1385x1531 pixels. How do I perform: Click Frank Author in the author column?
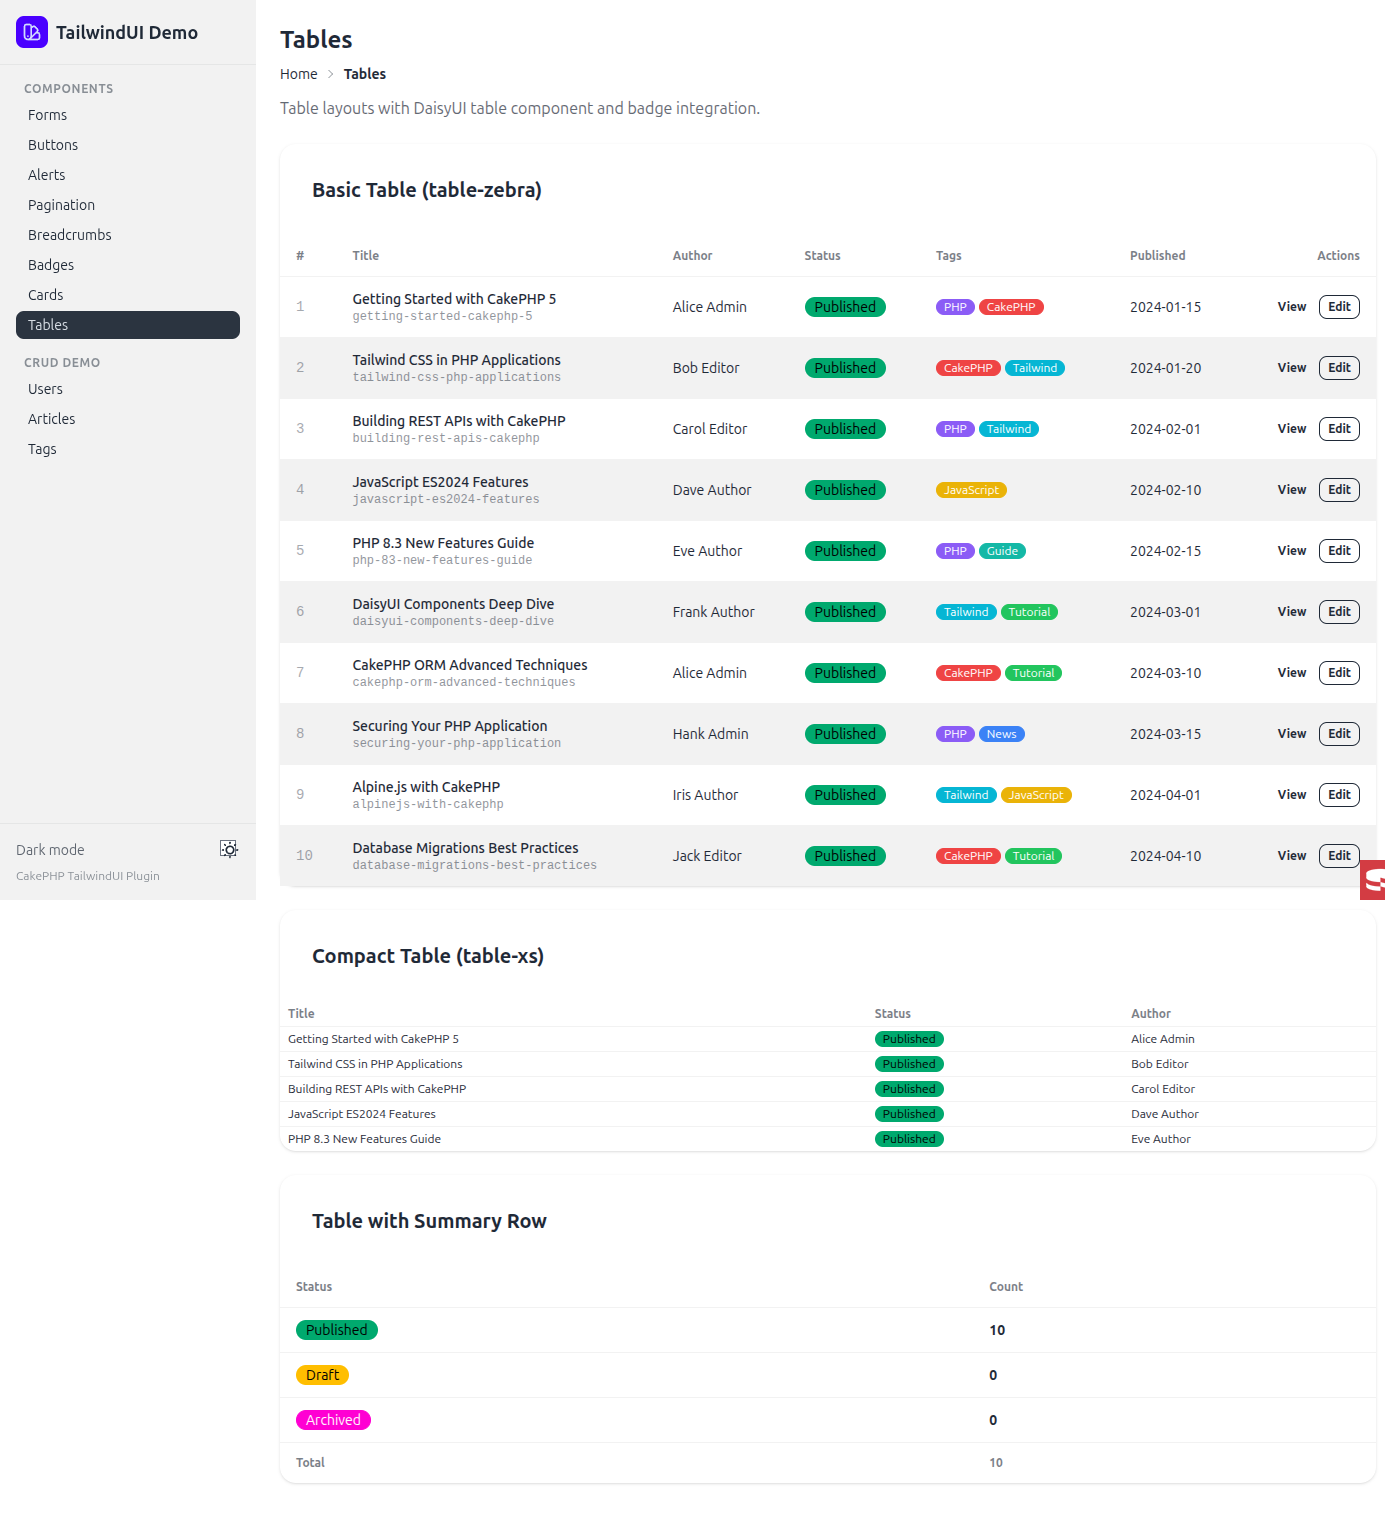pyautogui.click(x=714, y=612)
